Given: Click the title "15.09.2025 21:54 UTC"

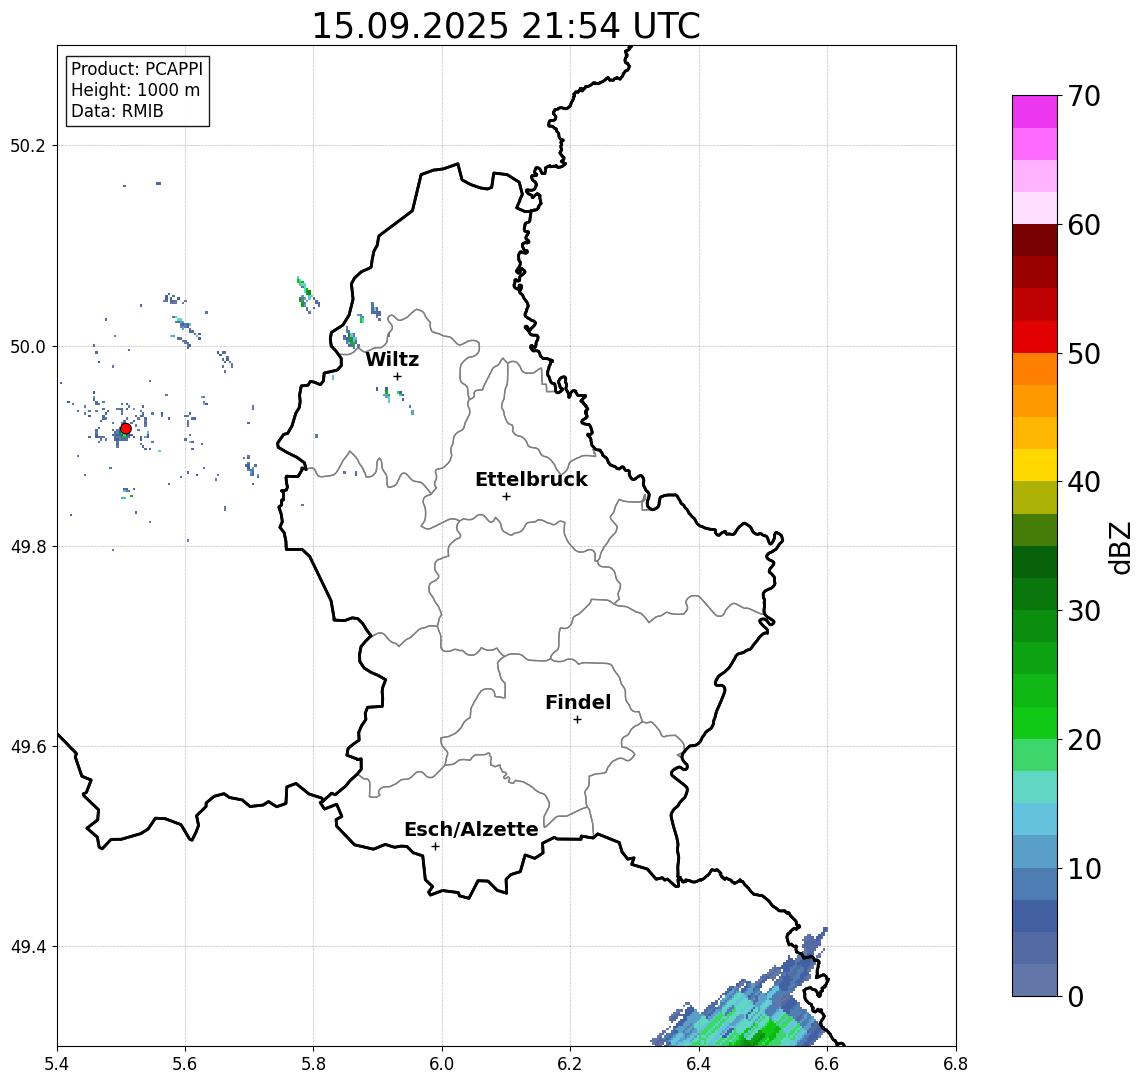Looking at the screenshot, I should click(x=506, y=26).
